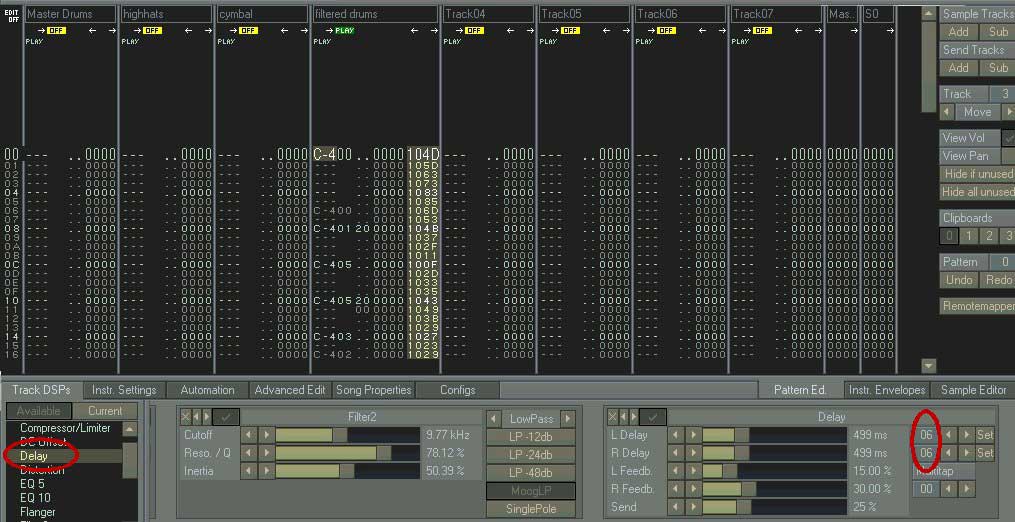Click the L Delay increase arrow

point(692,435)
